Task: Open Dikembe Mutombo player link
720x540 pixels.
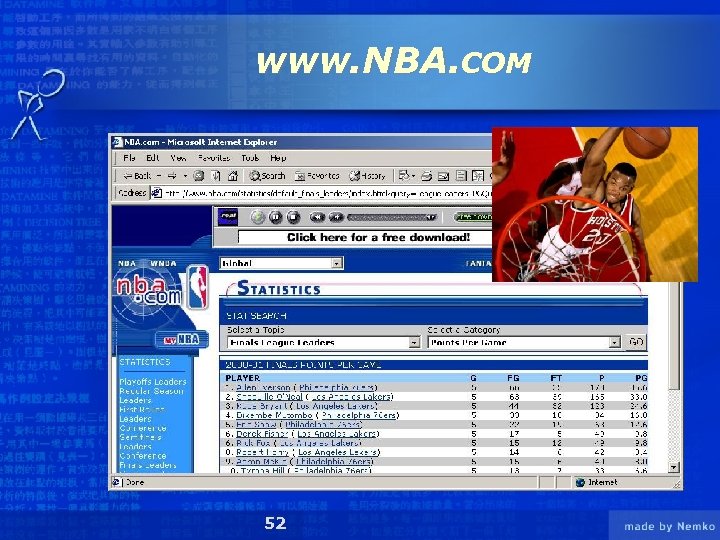Action: (x=274, y=415)
